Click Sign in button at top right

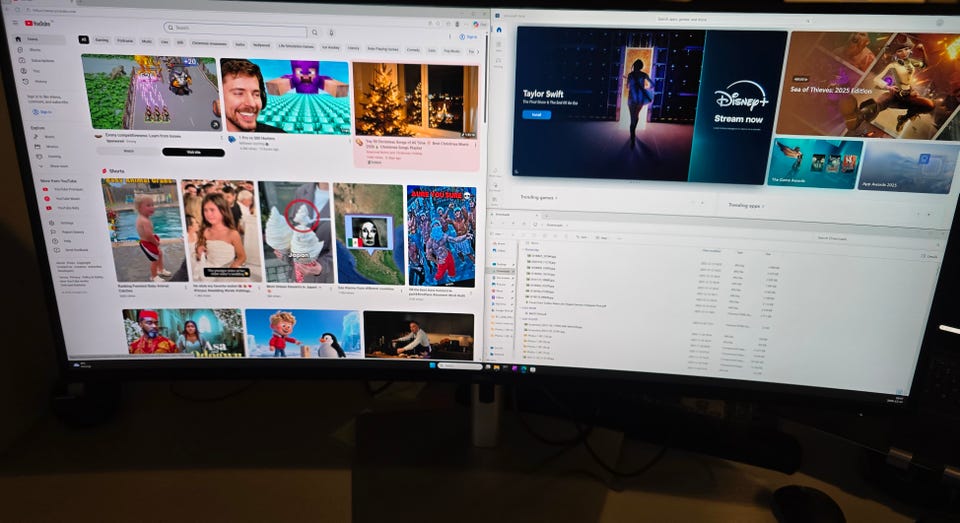coord(468,37)
